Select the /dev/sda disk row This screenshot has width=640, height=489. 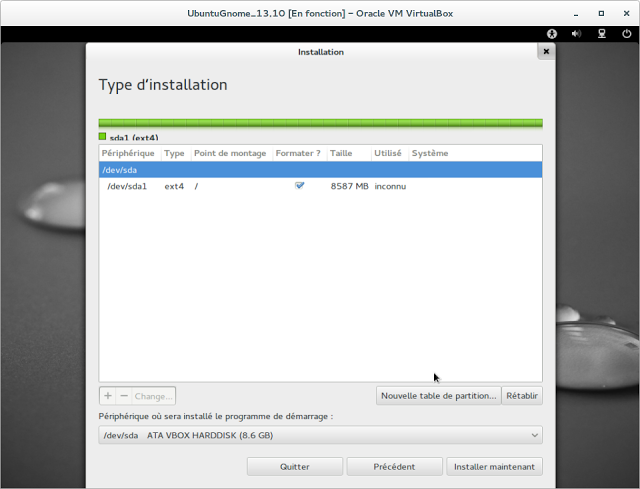[x=320, y=170]
